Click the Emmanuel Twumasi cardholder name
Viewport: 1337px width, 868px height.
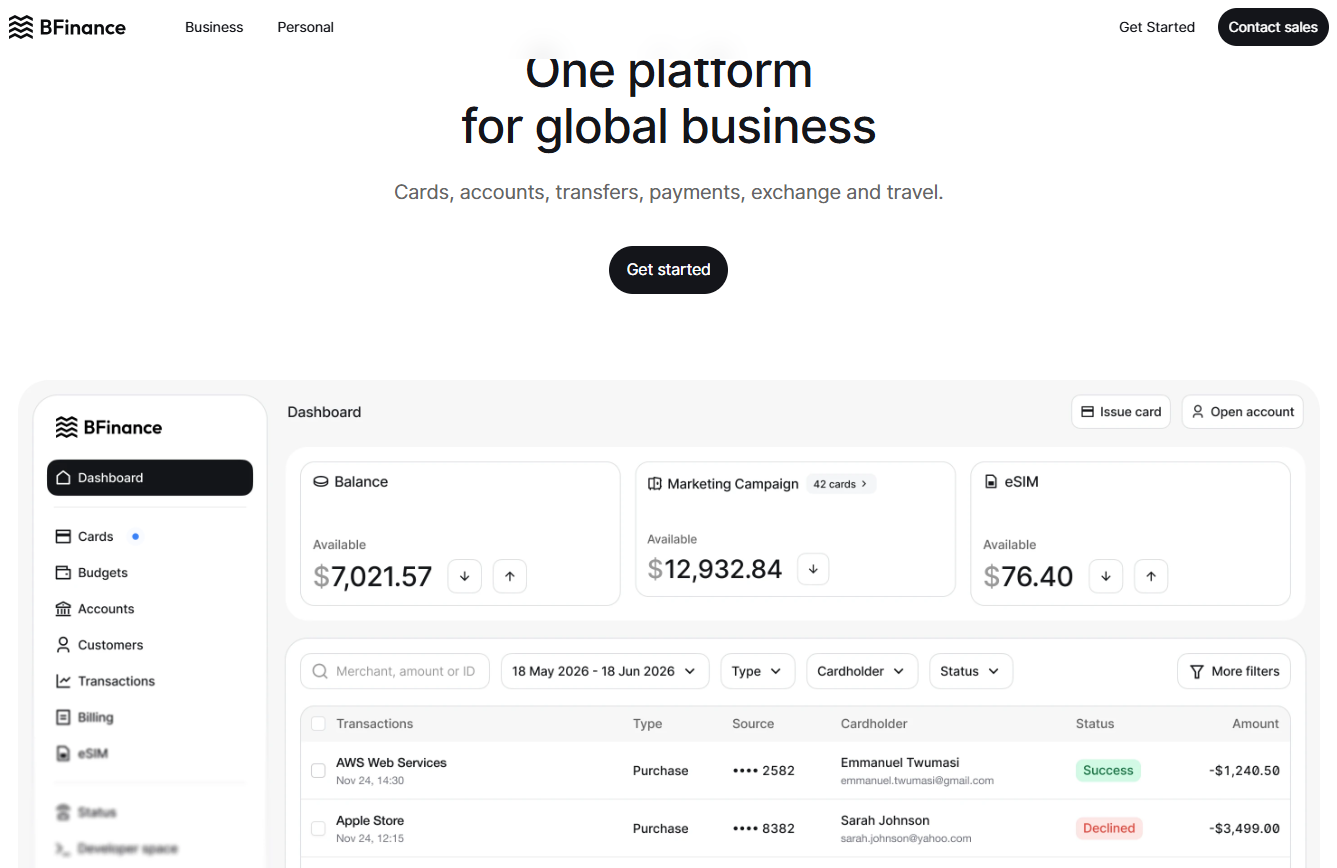900,762
